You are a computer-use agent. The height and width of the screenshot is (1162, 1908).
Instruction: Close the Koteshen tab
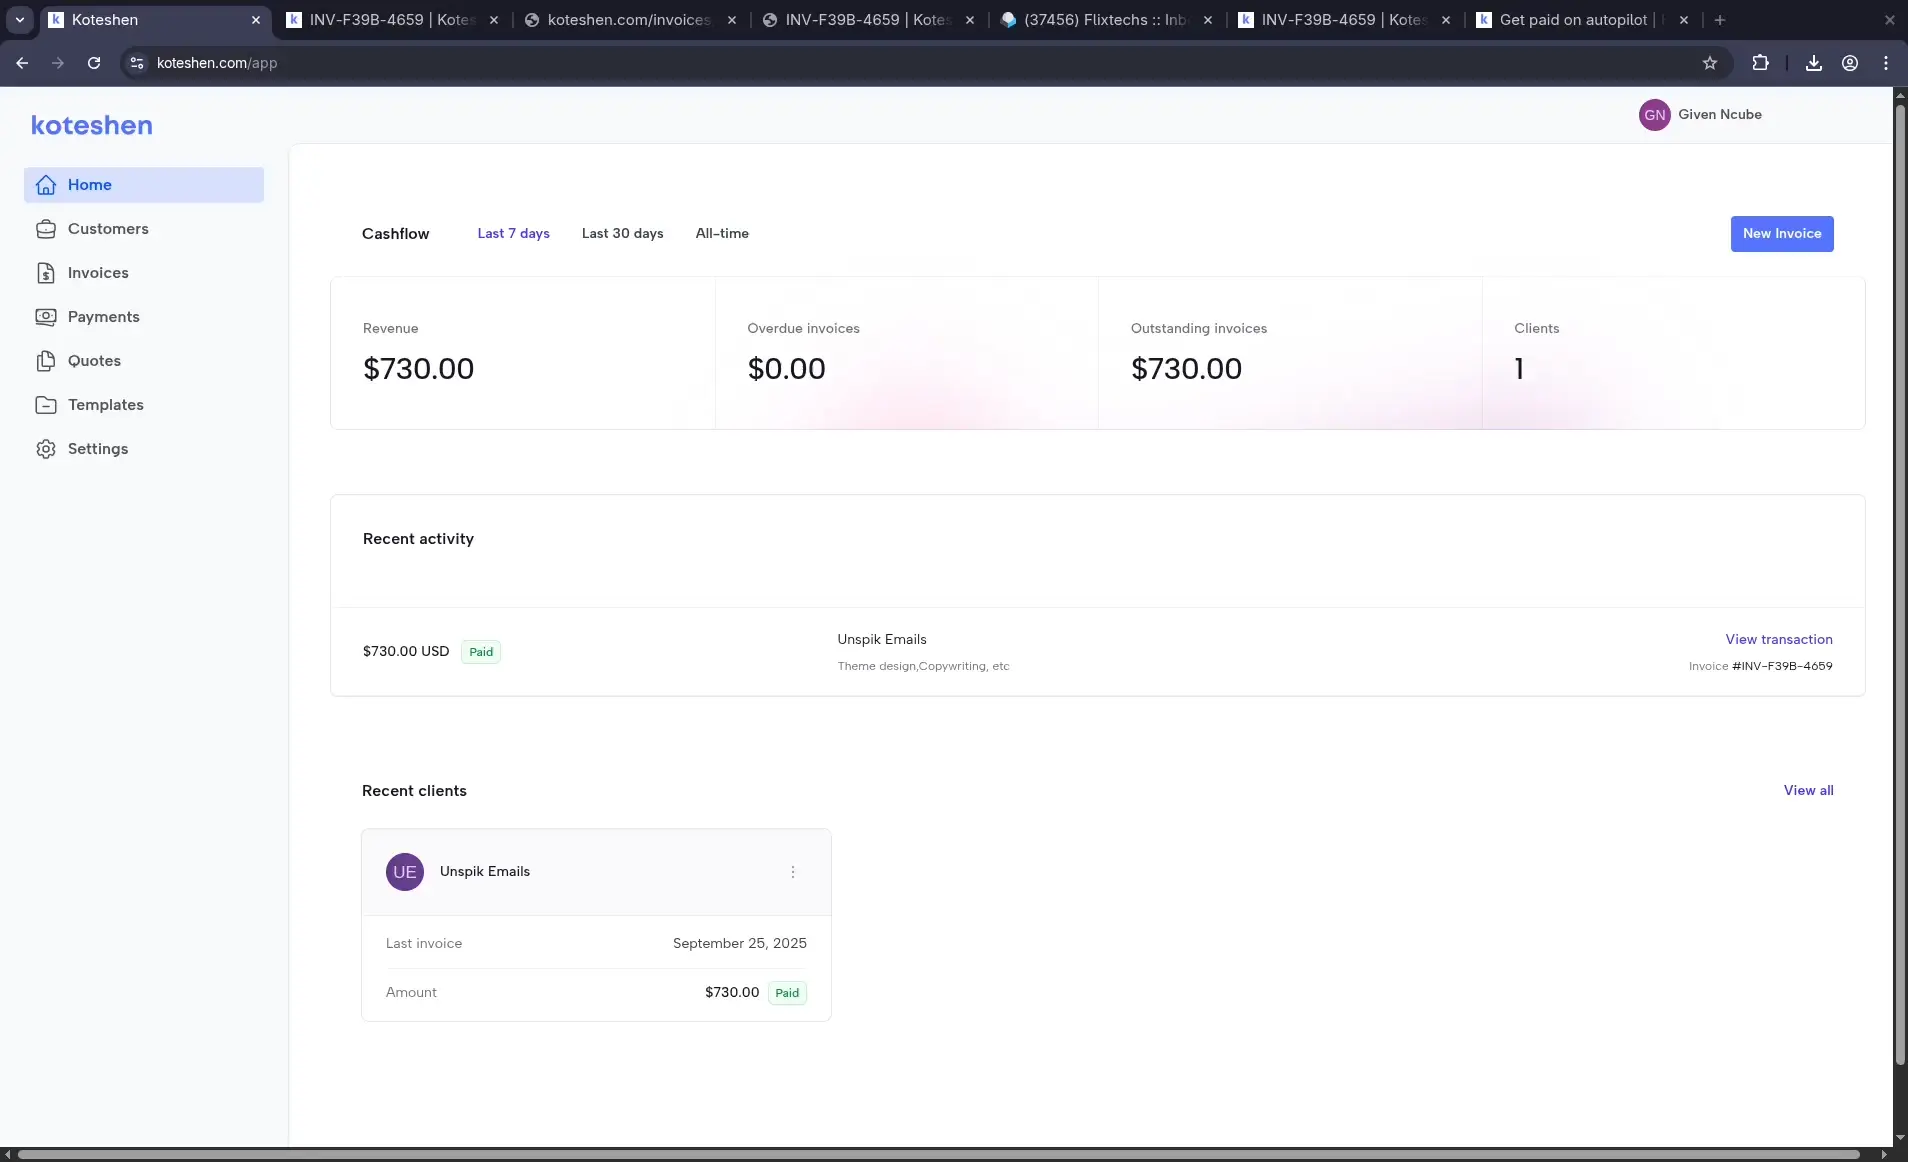pyautogui.click(x=256, y=20)
